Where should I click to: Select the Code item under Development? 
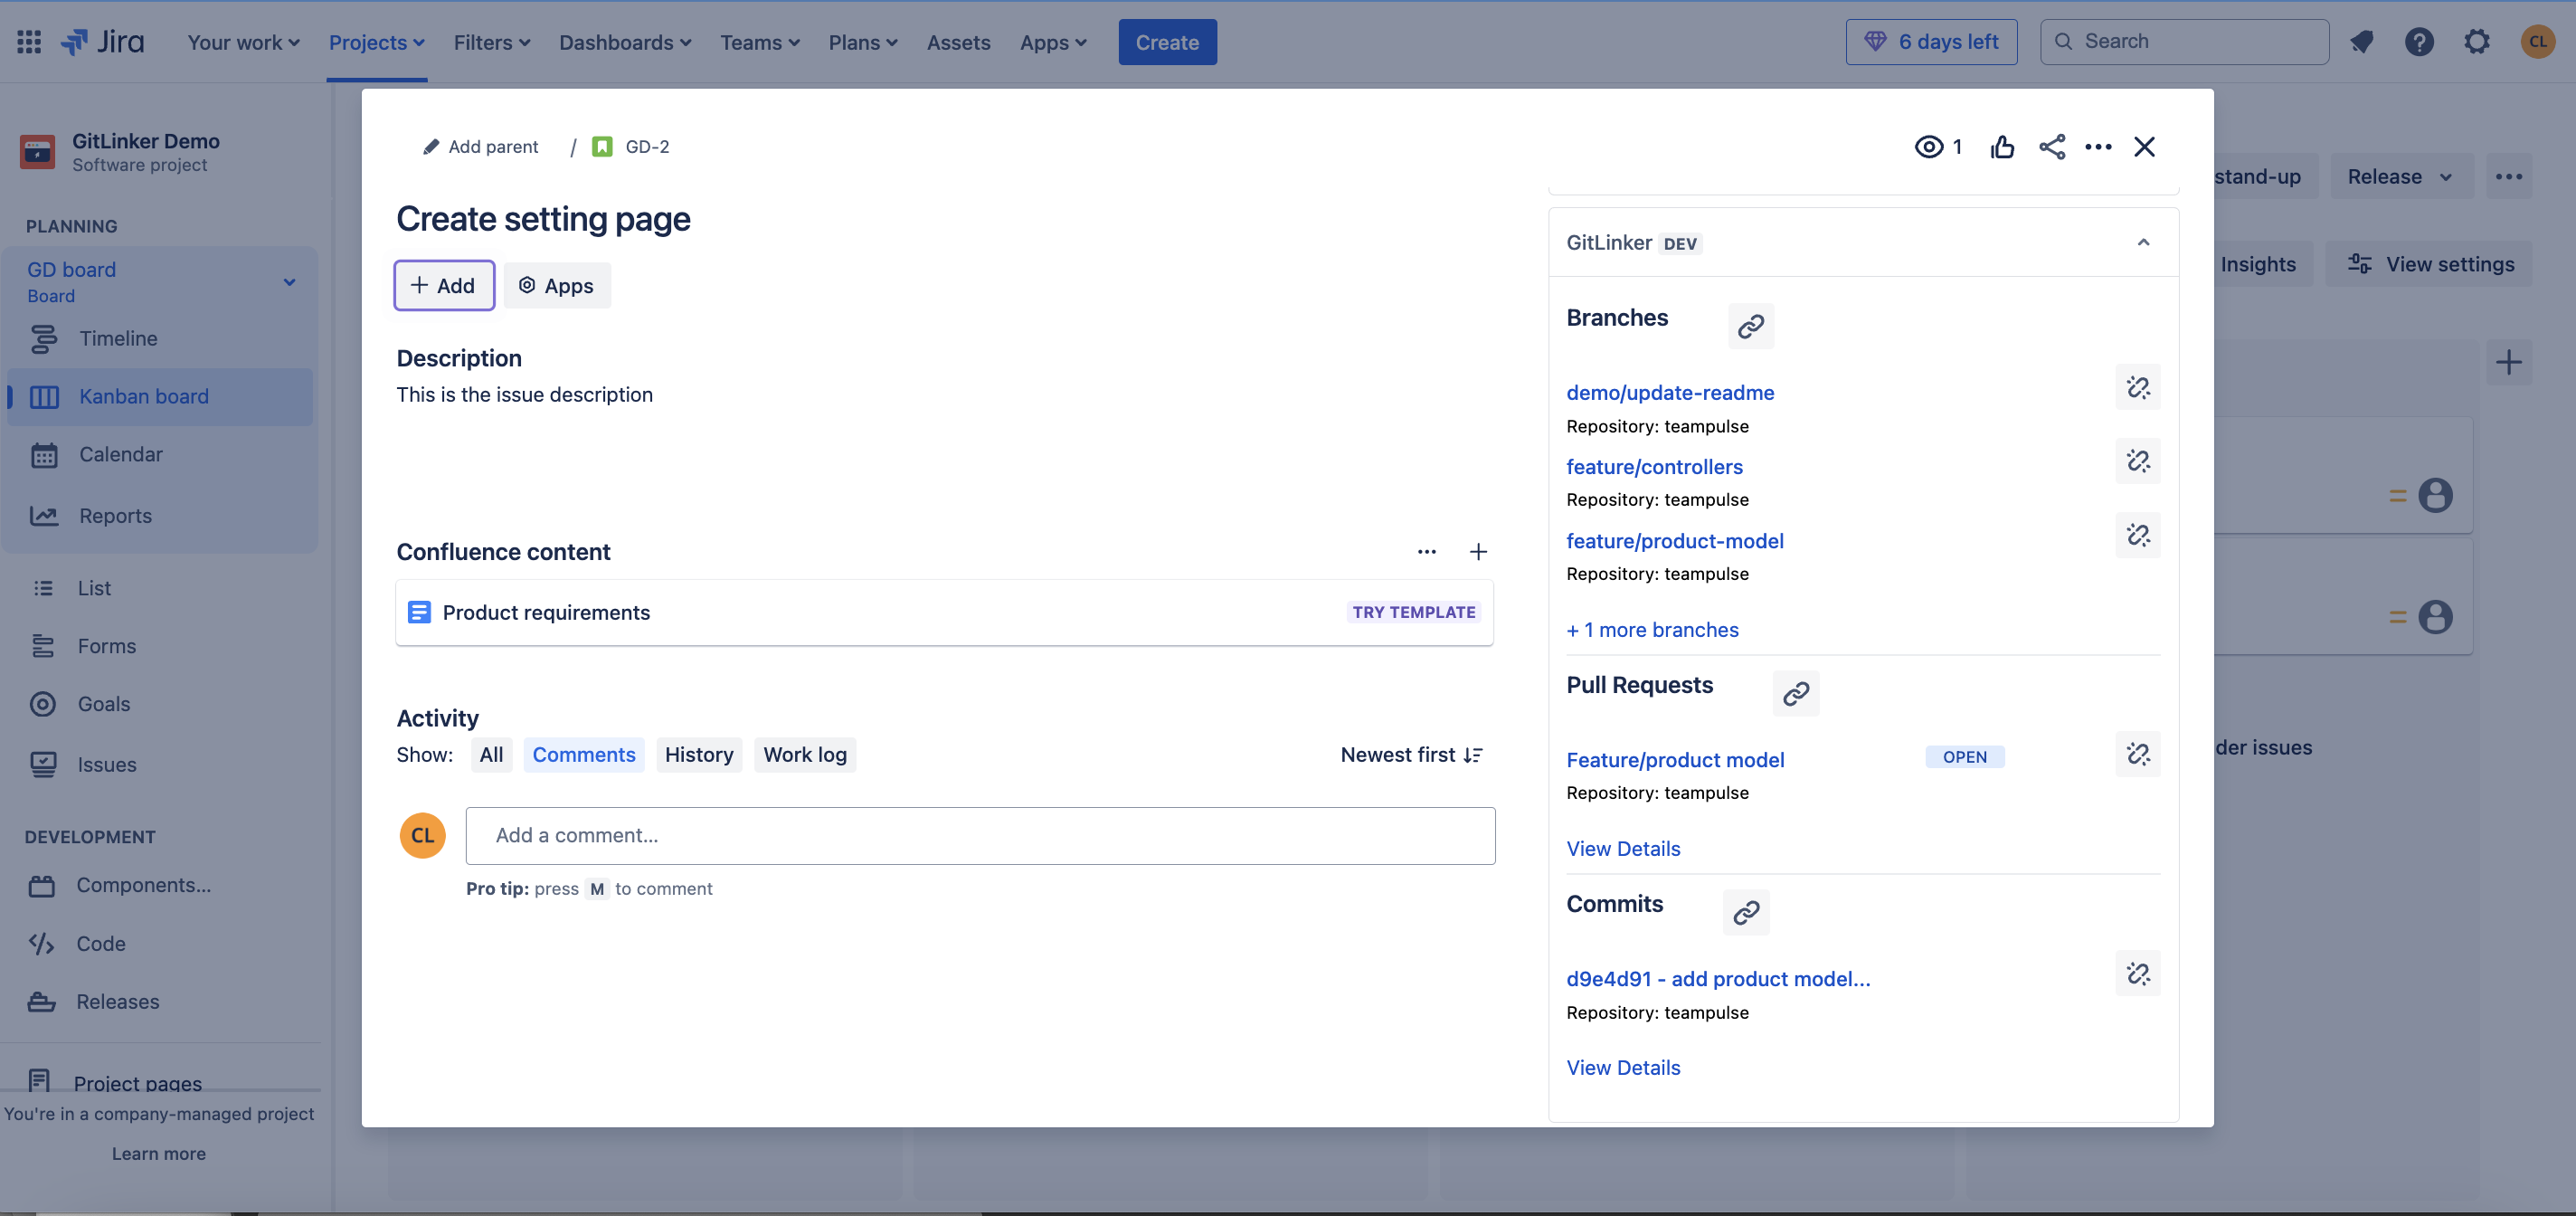click(x=101, y=943)
